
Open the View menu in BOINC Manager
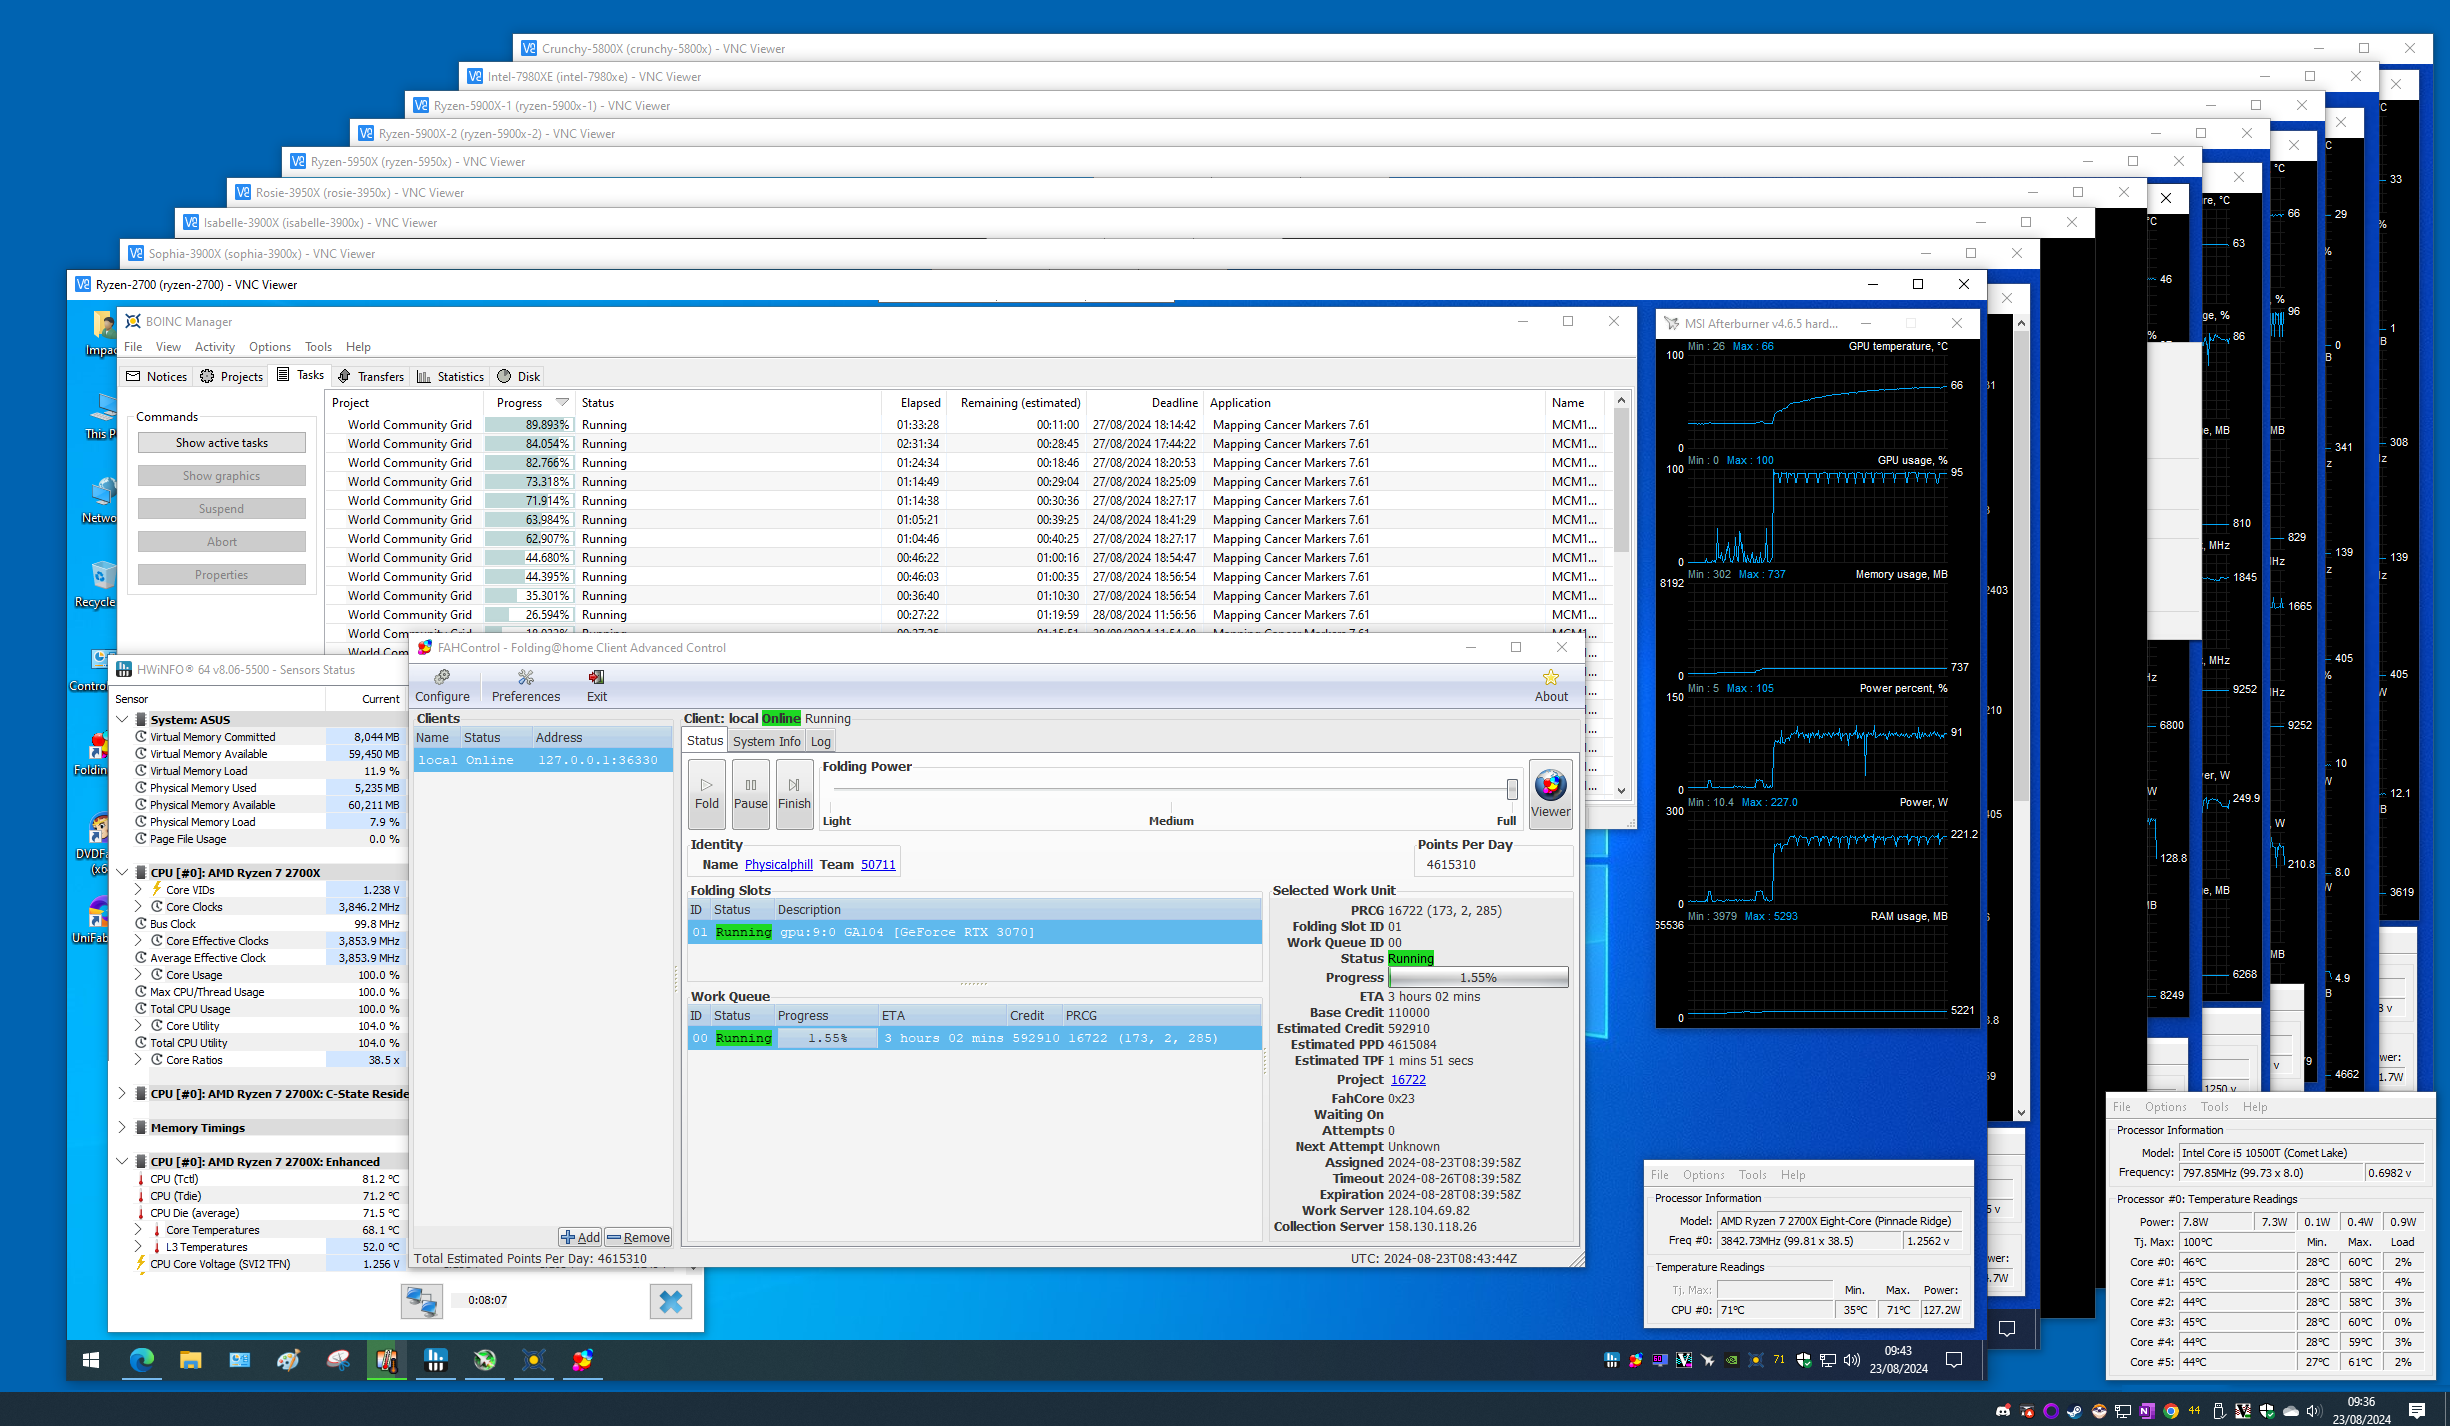pos(168,347)
